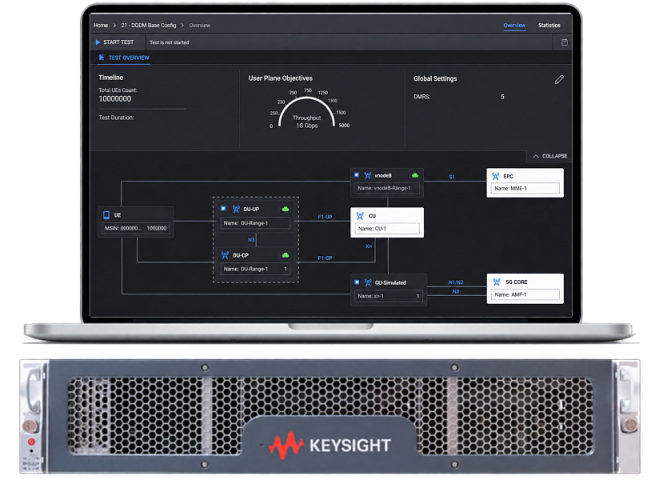Select the TEST OVERVIEW tab
Image resolution: width=655 pixels, height=480 pixels.
[x=124, y=58]
